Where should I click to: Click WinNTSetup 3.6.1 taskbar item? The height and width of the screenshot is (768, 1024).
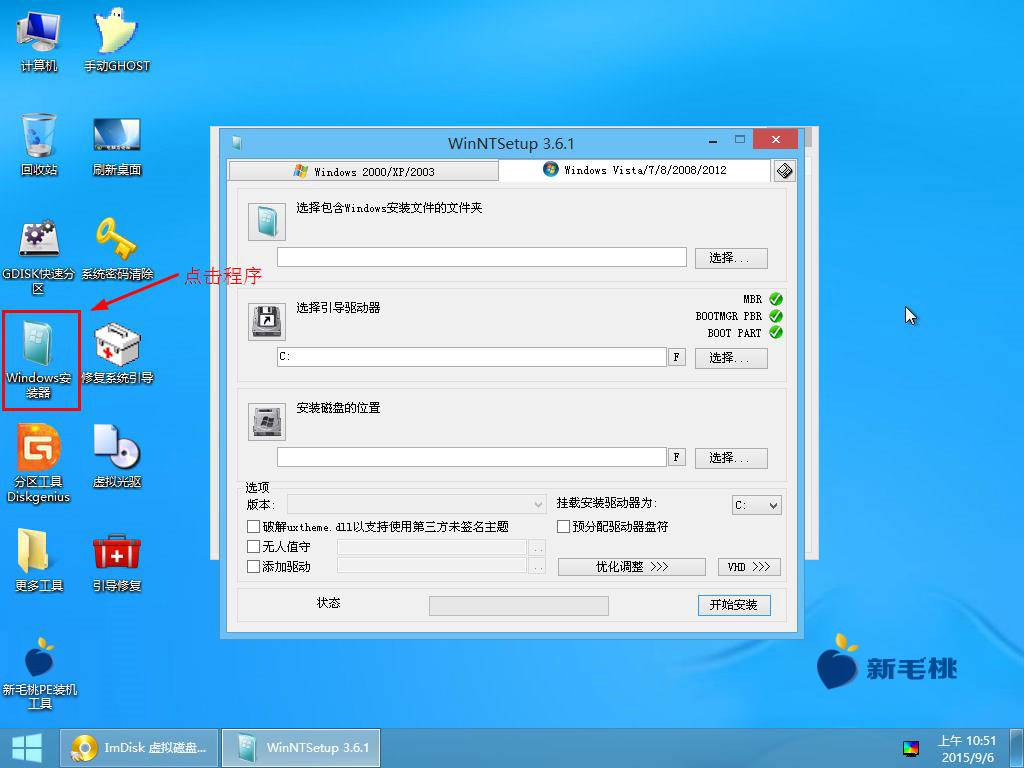coord(301,748)
